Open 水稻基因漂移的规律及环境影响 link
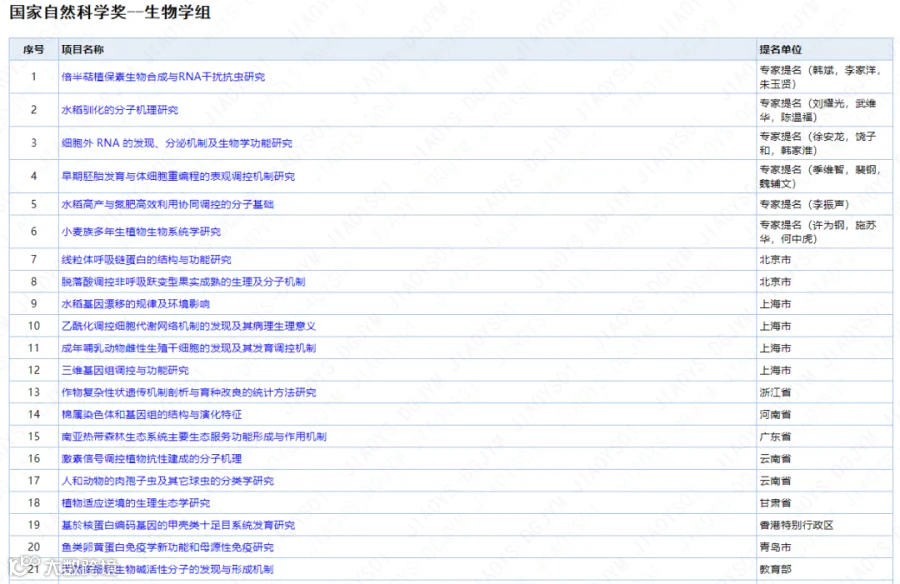Screen dimensions: 900x584 pos(135,304)
